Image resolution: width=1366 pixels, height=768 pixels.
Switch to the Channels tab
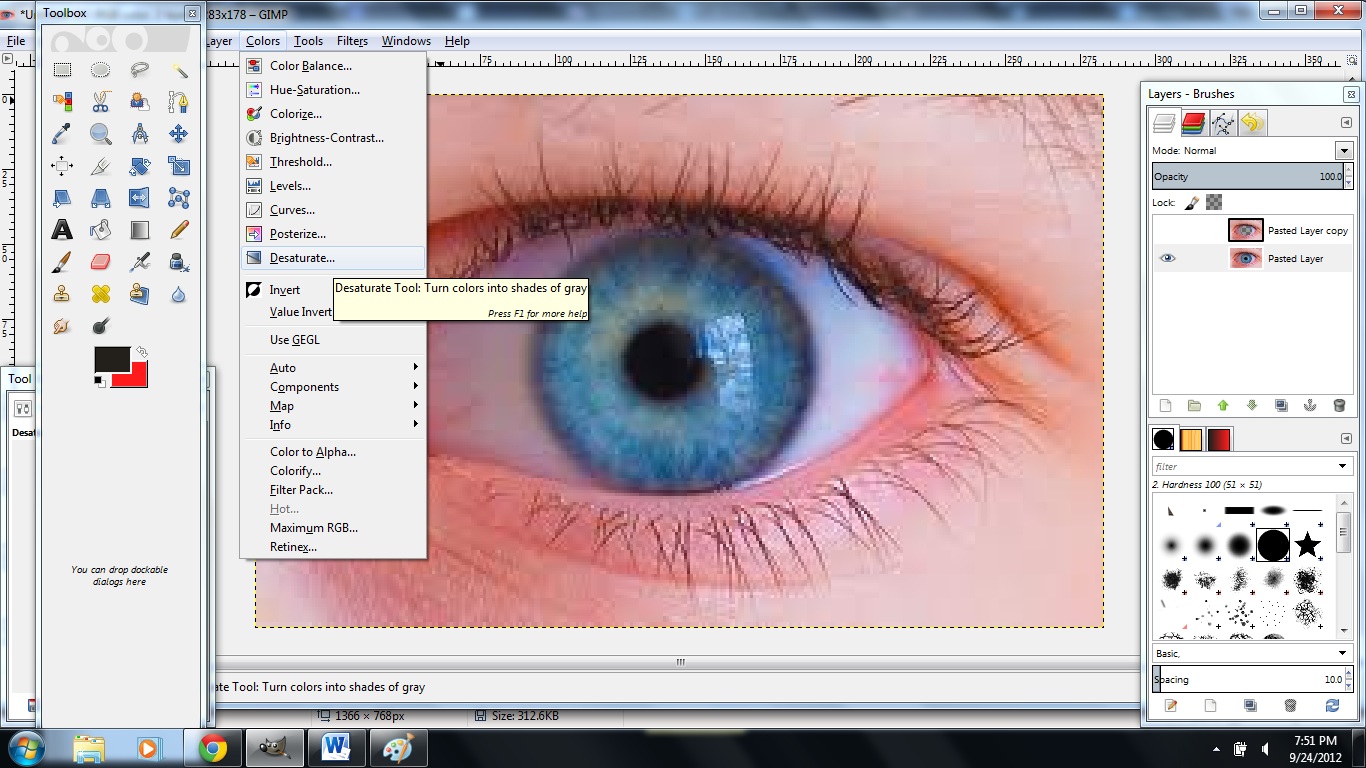(1193, 123)
